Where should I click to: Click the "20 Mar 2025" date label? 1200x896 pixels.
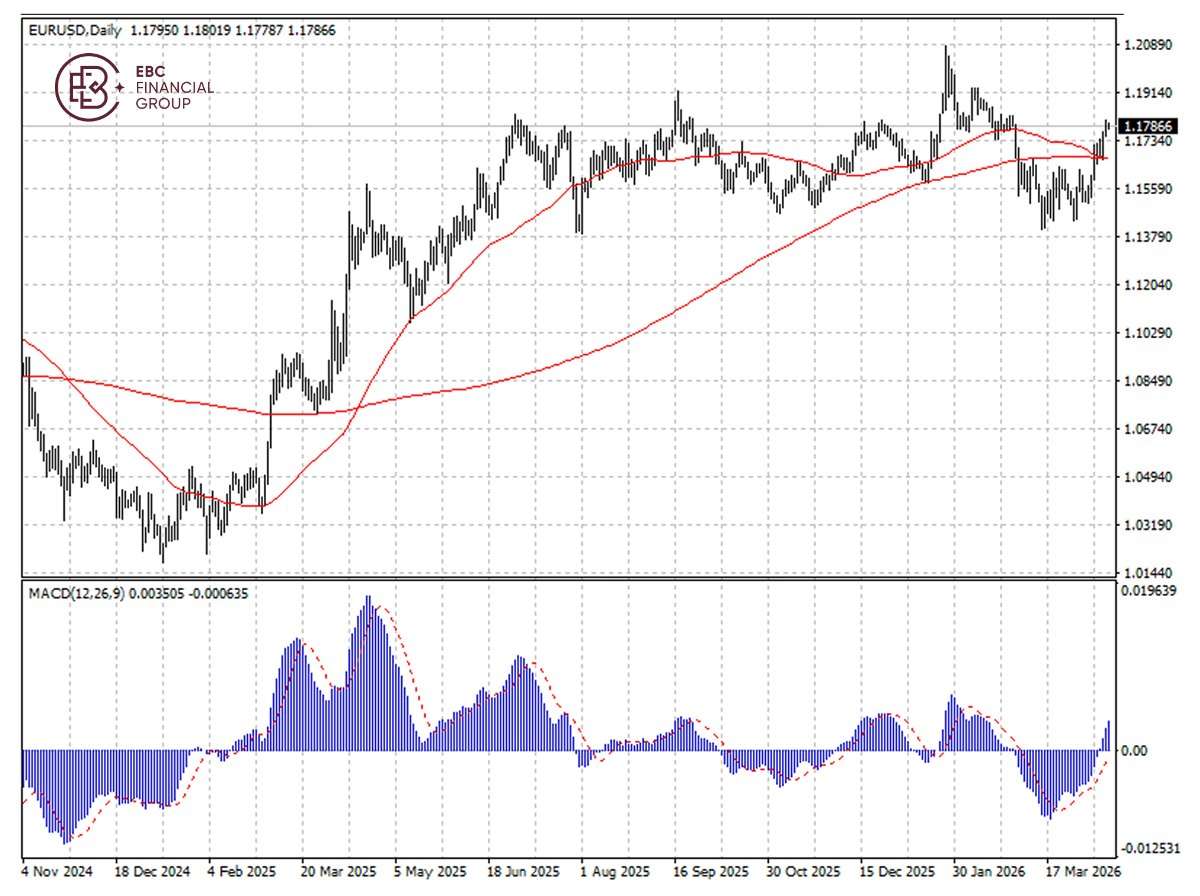(x=340, y=872)
